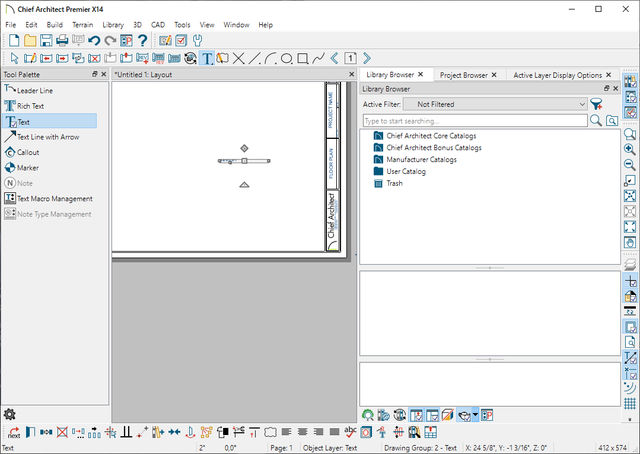Open the Terrain menu
The image size is (640, 454).
click(82, 24)
